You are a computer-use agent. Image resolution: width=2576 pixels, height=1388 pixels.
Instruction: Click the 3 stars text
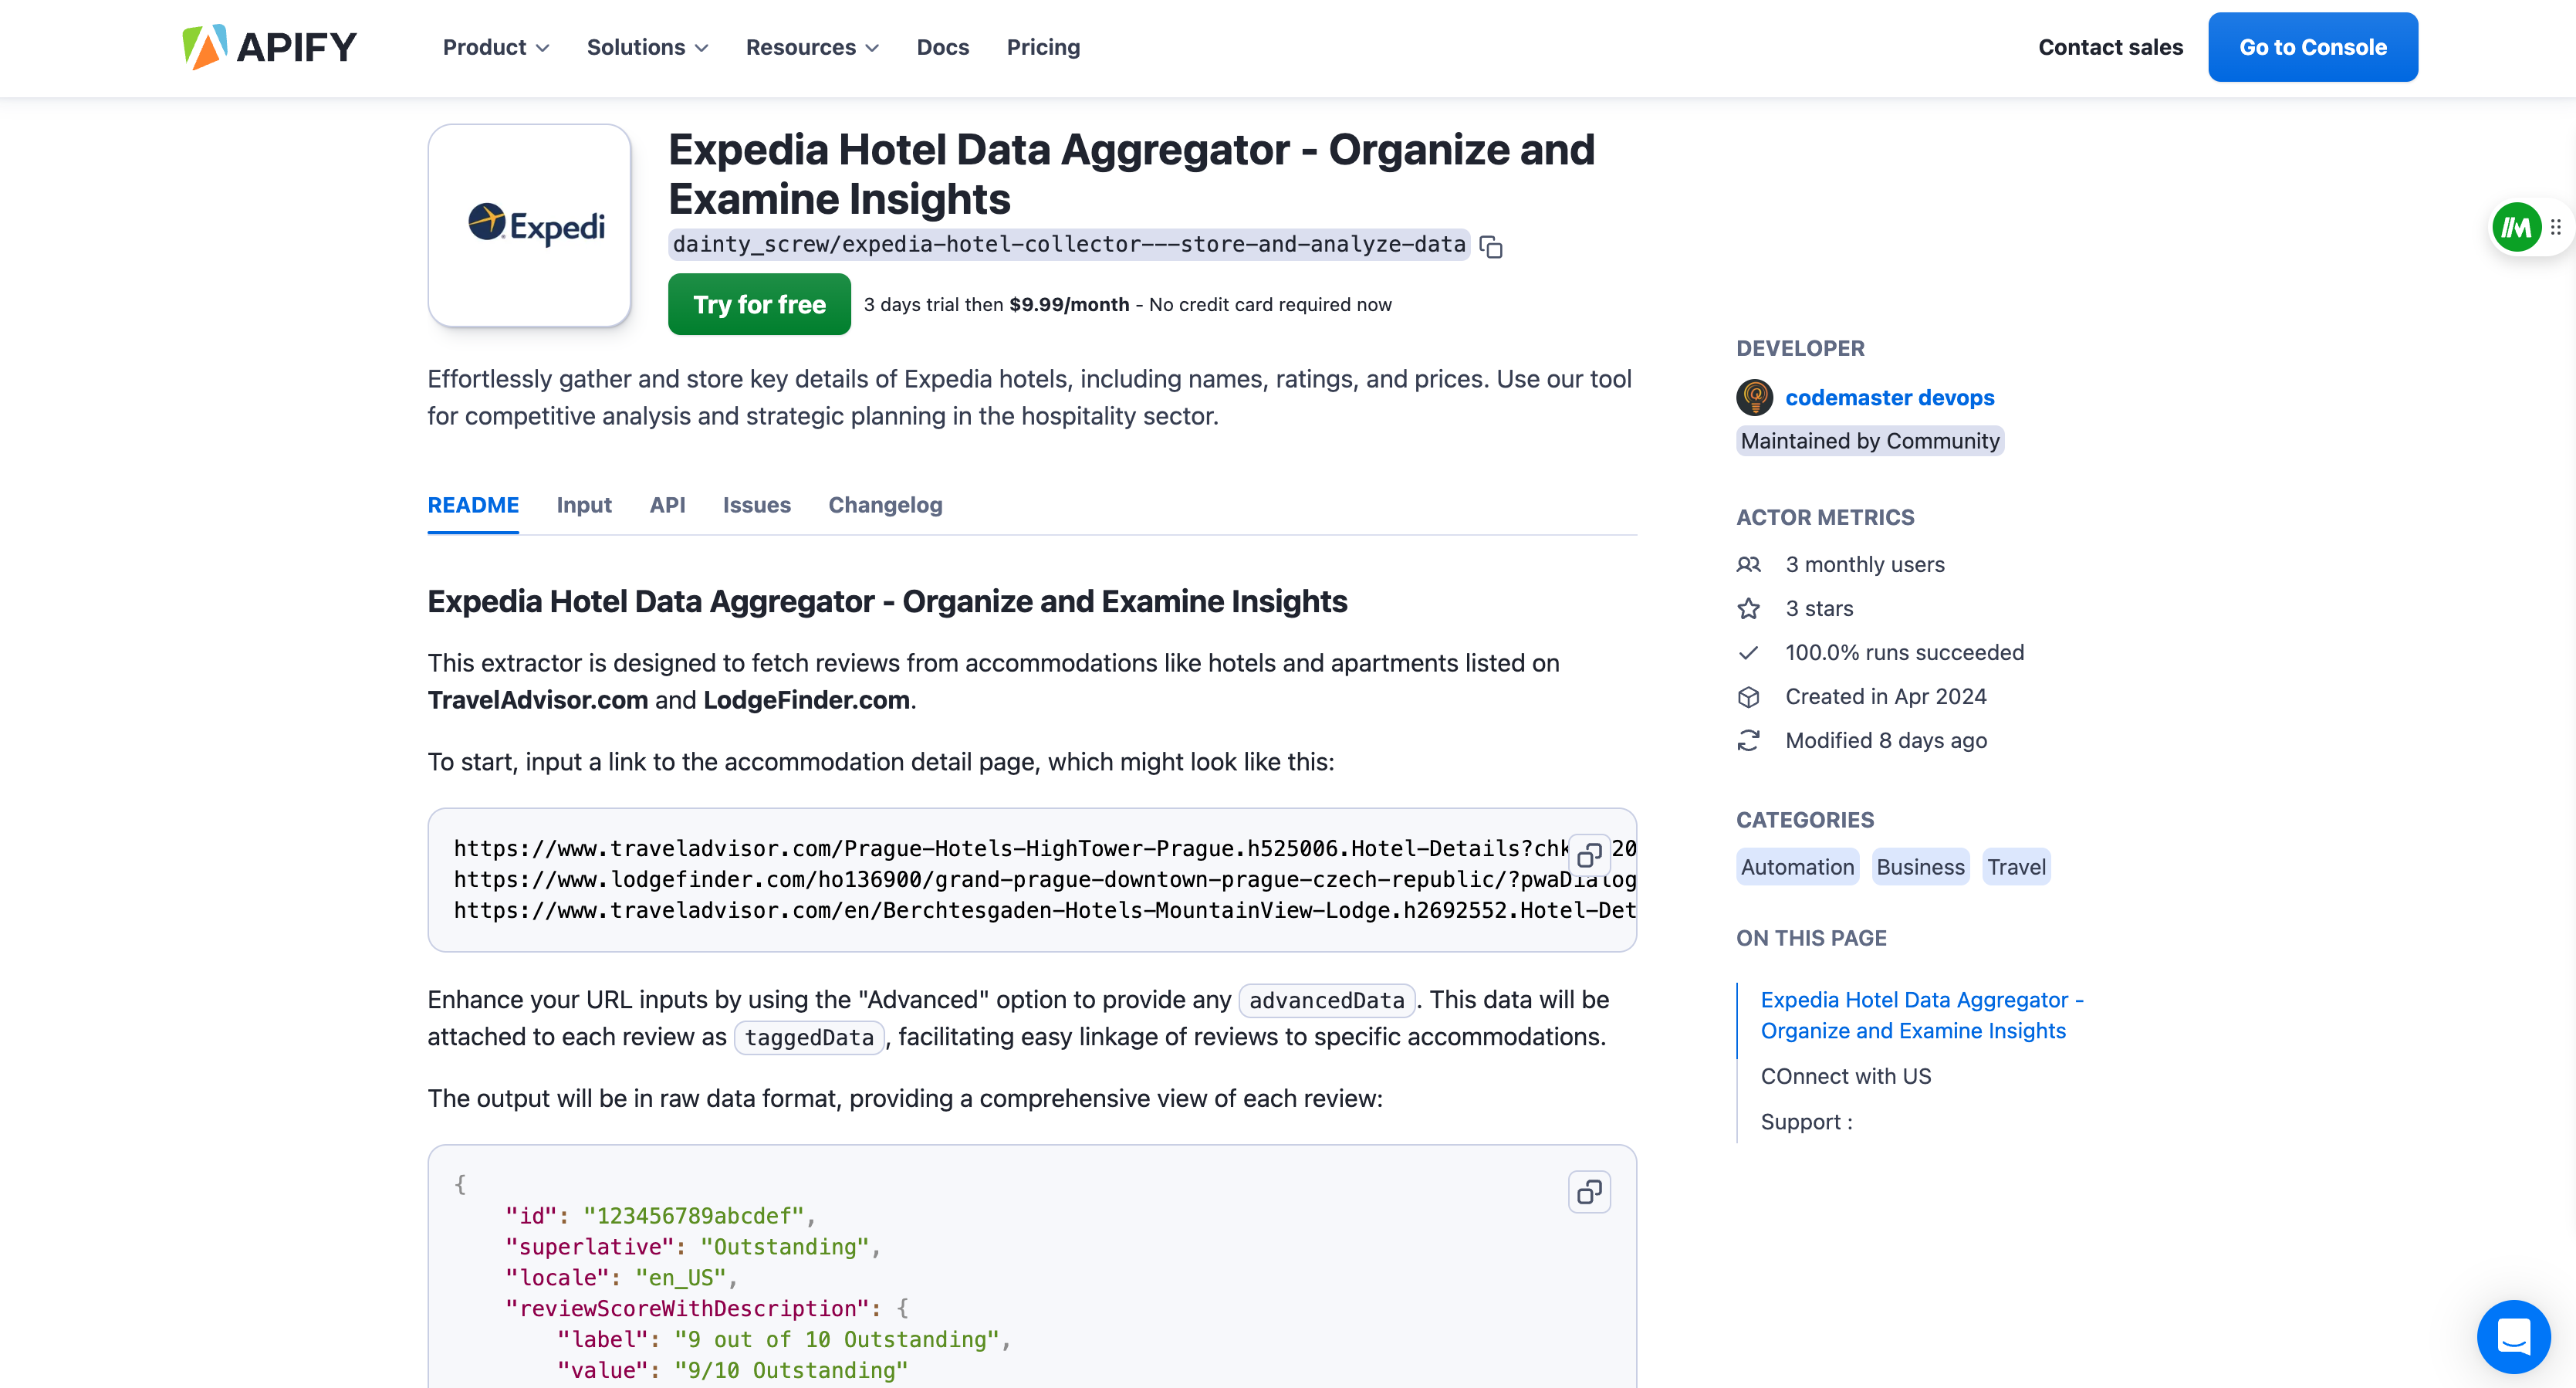1819,609
